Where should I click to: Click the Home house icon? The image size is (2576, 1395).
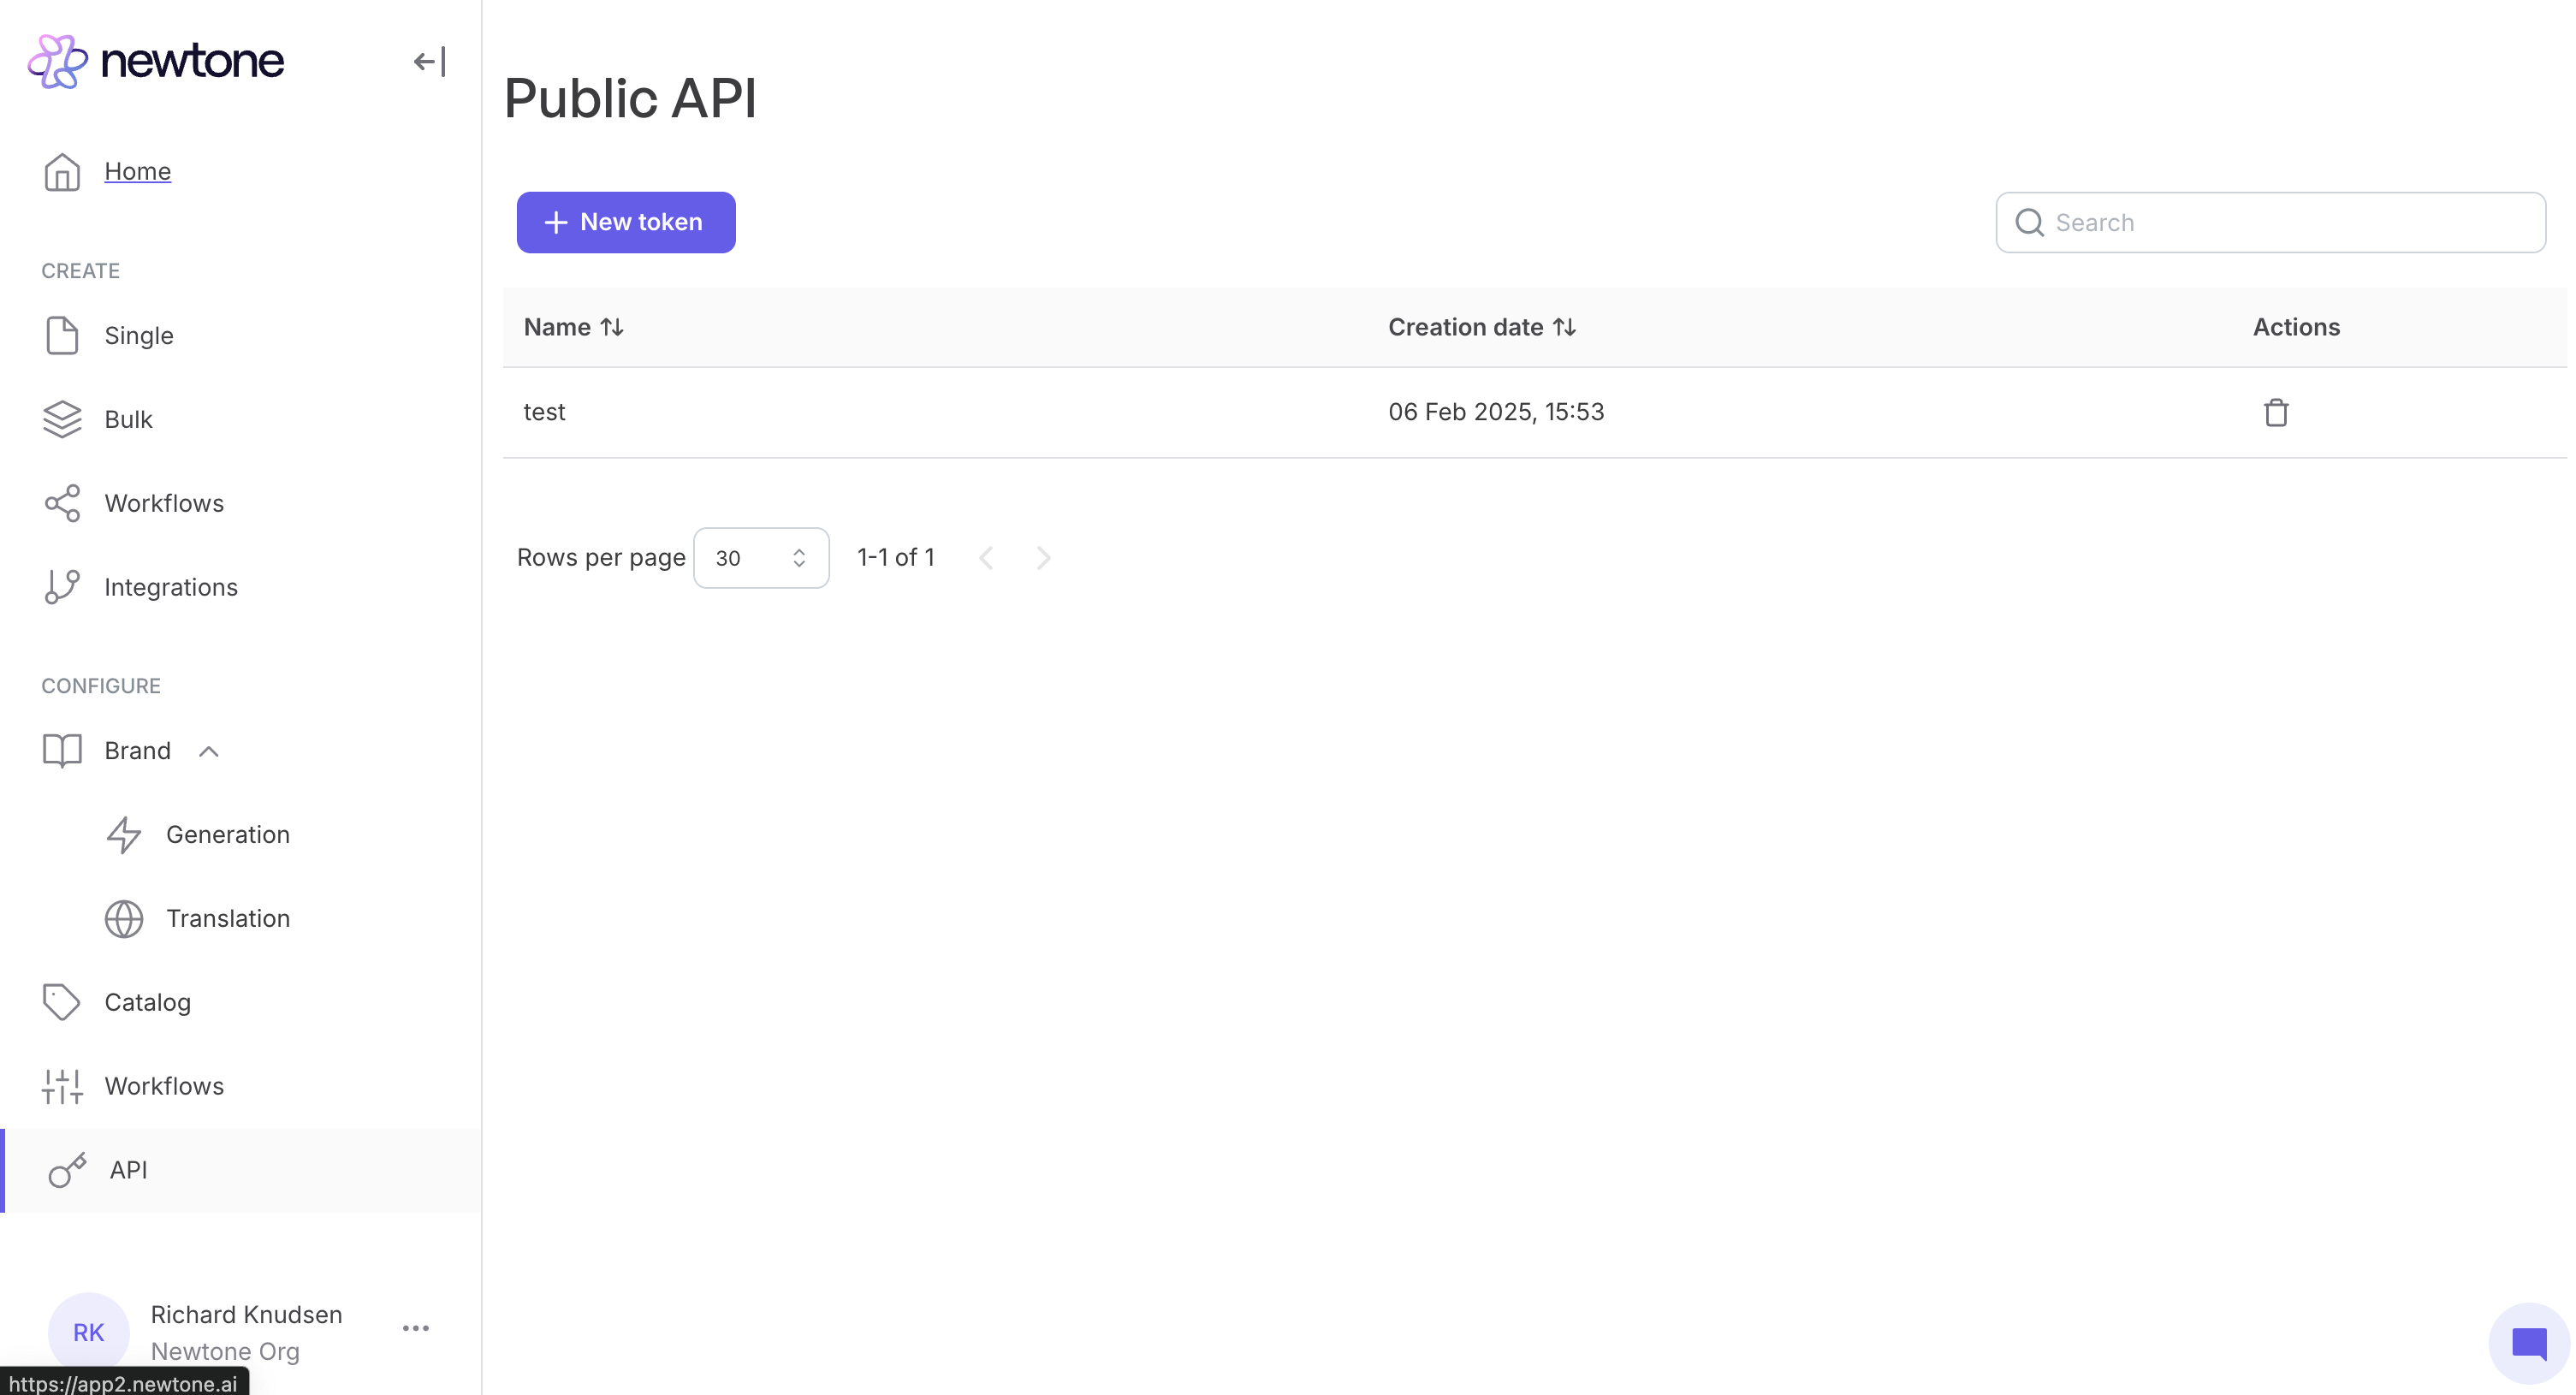click(x=62, y=172)
